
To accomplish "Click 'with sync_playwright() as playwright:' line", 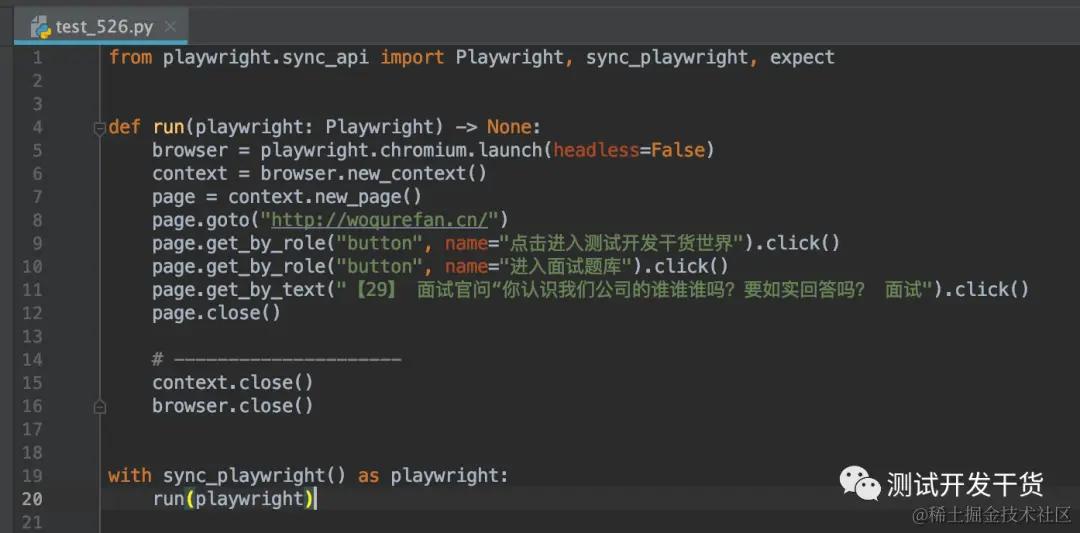I will pos(309,475).
